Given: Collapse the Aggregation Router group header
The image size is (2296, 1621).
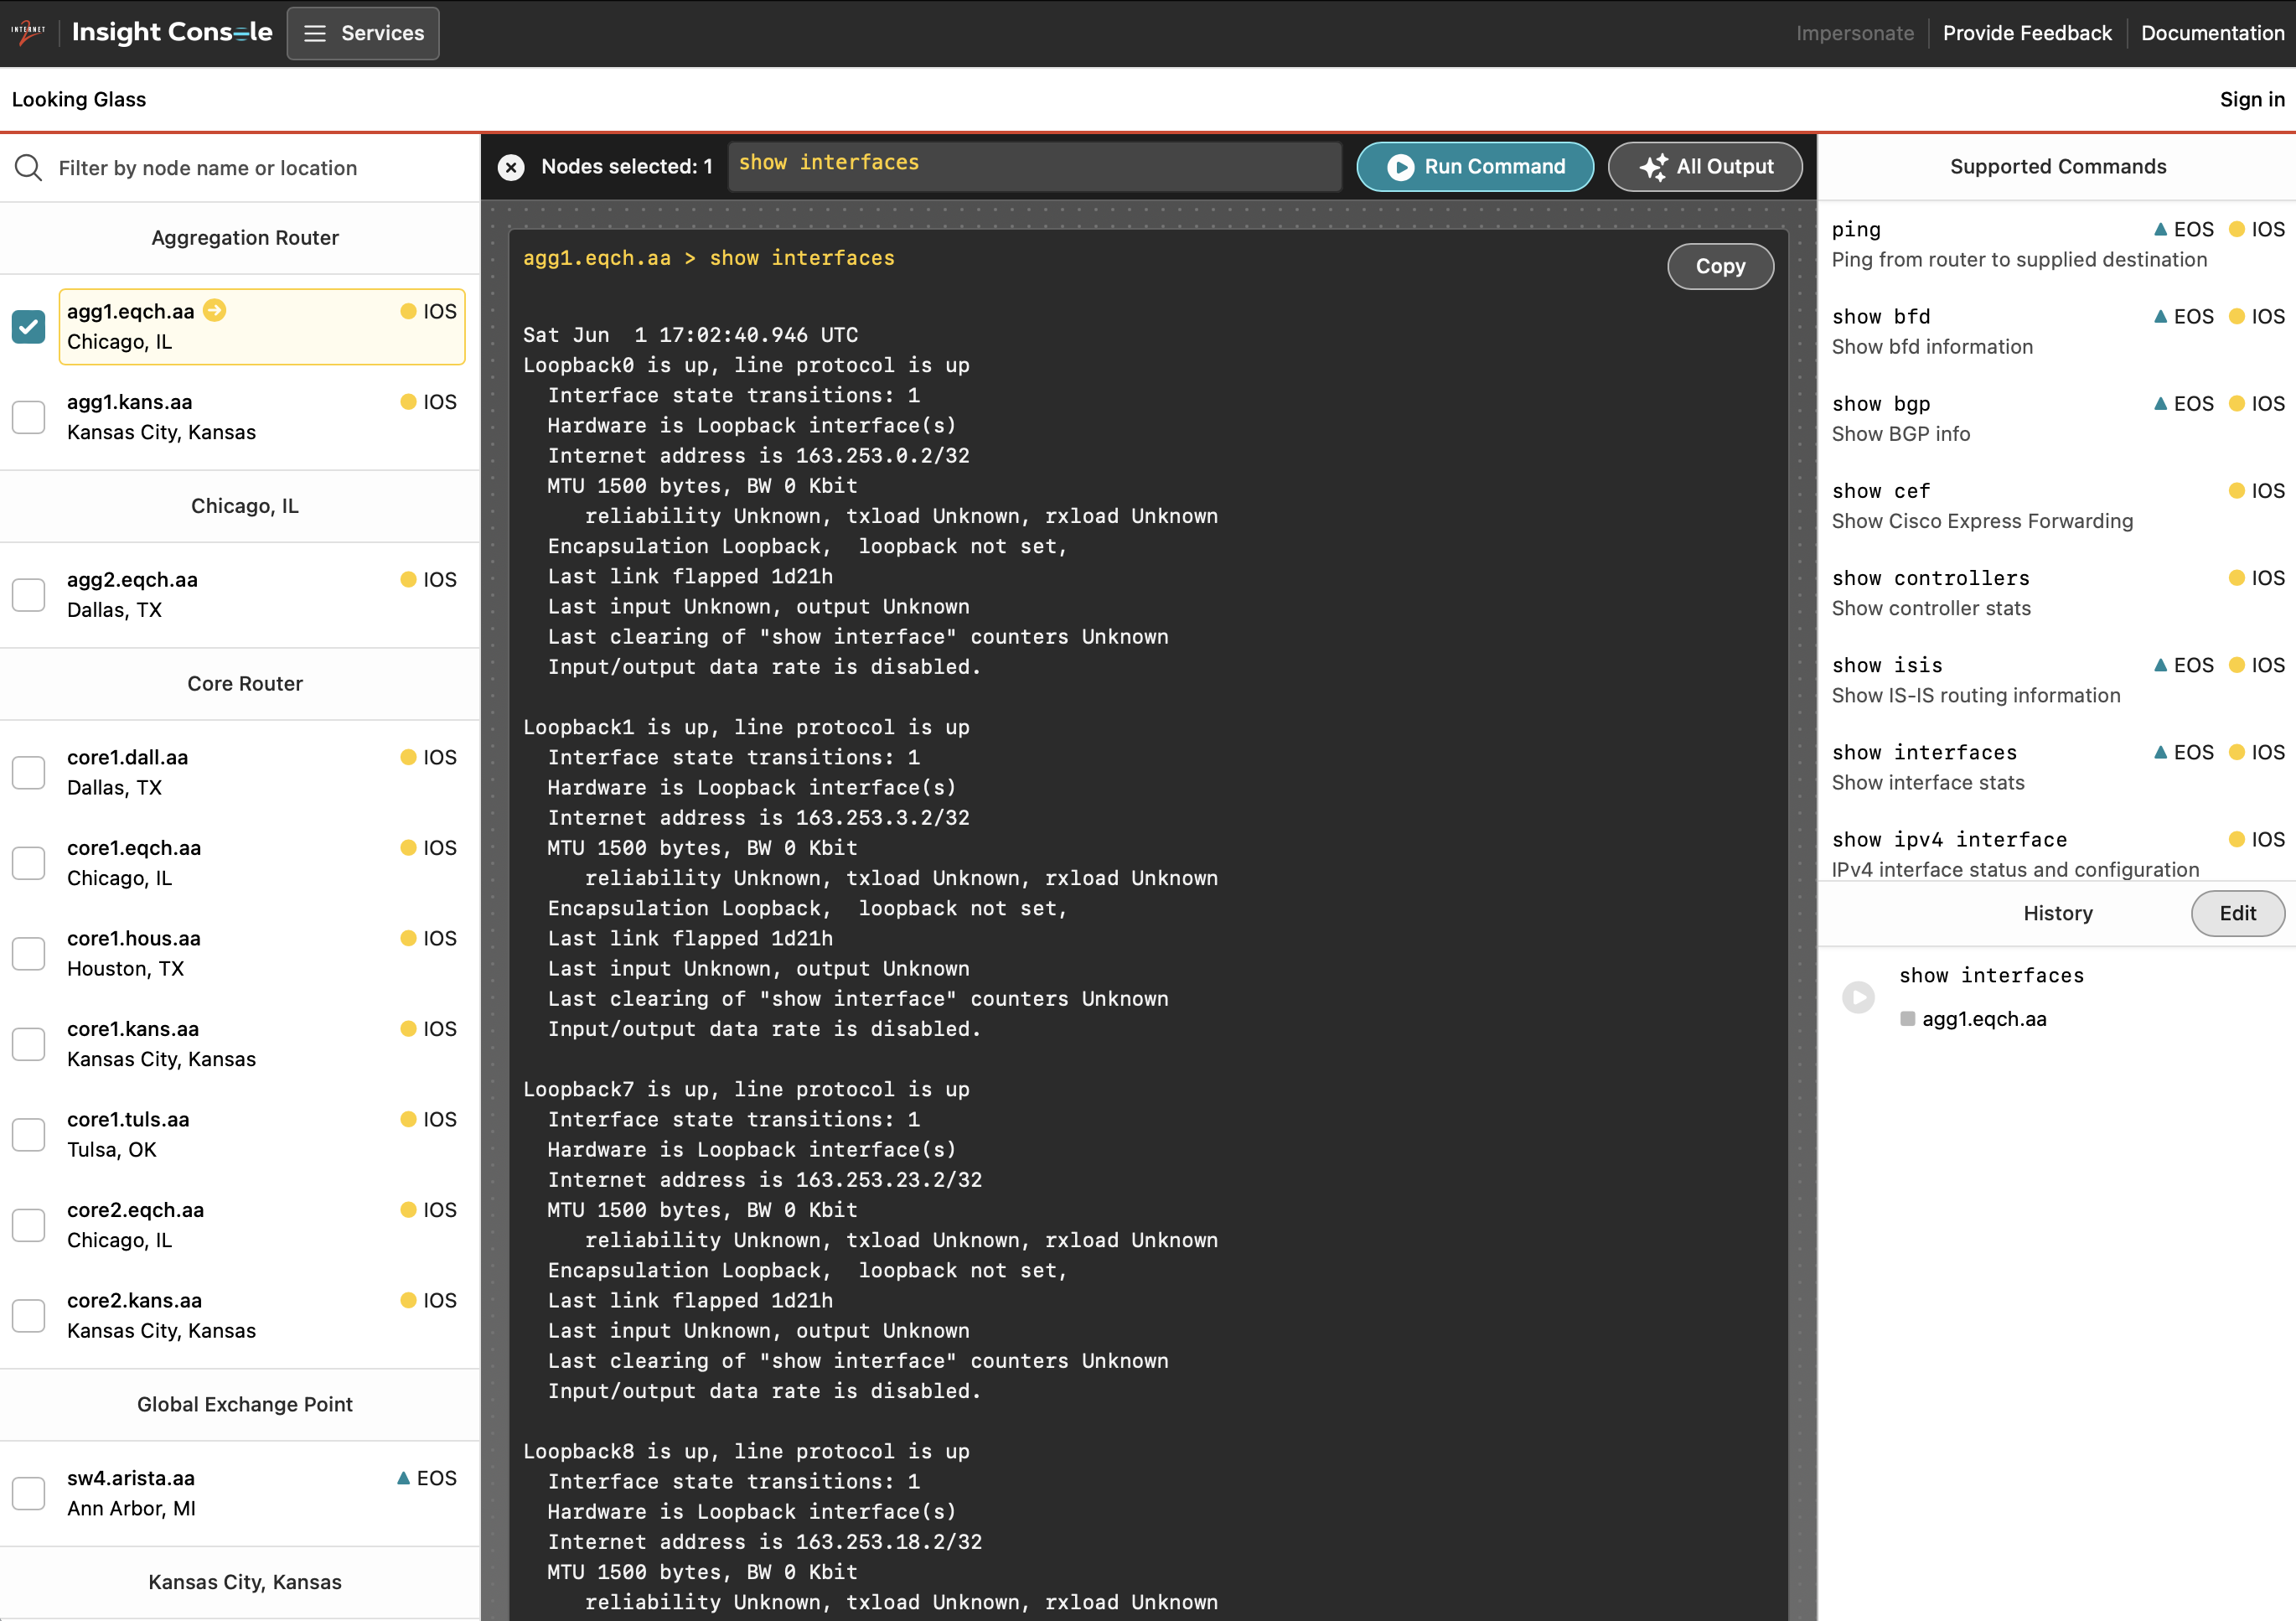Looking at the screenshot, I should (244, 238).
